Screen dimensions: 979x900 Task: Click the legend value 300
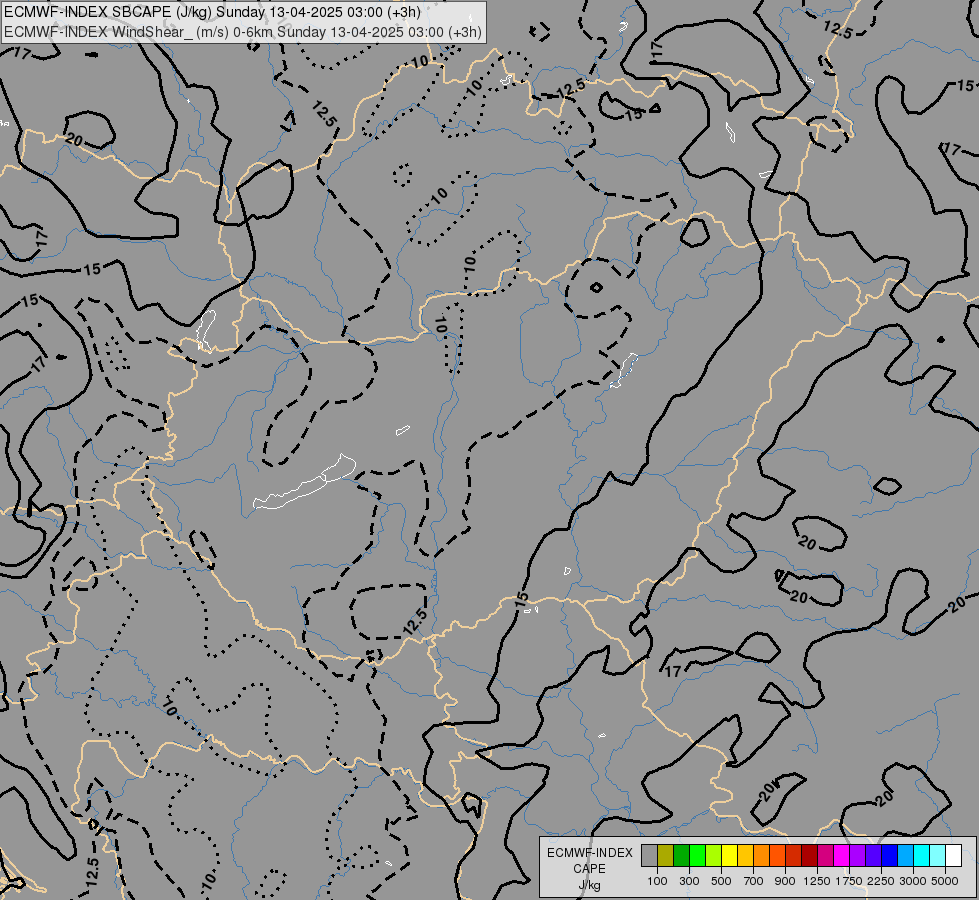689,881
